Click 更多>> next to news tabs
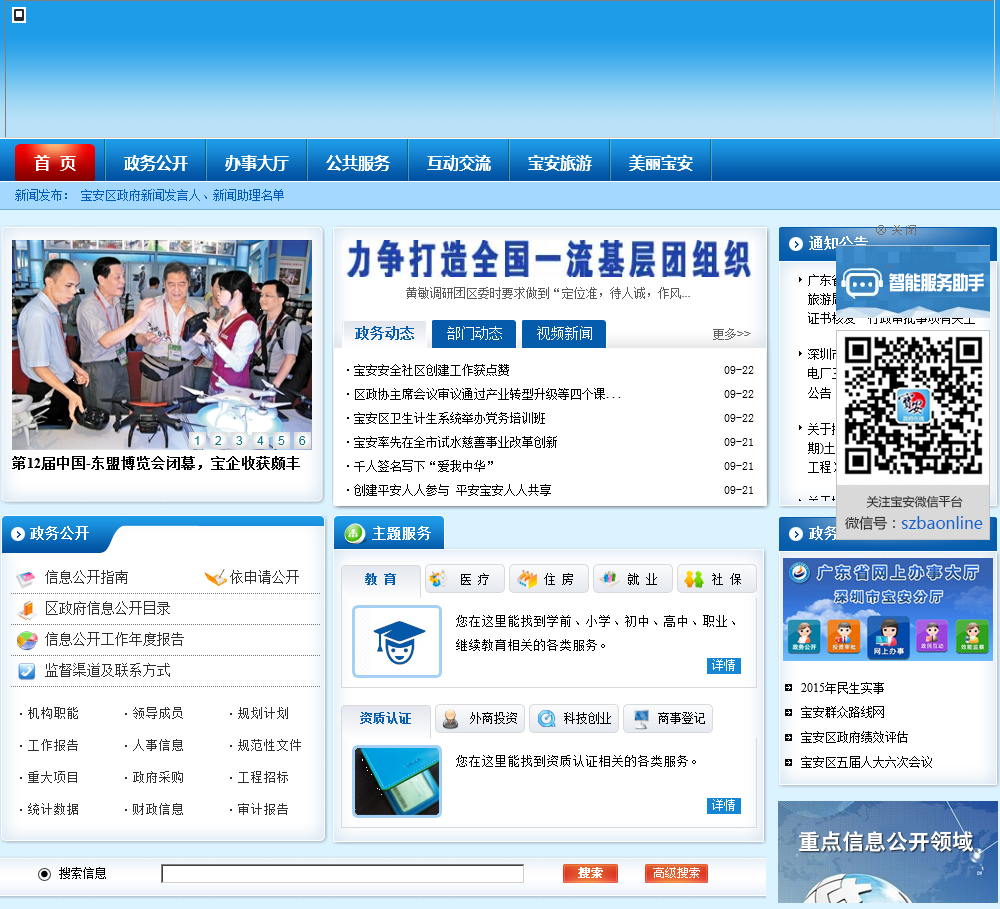Viewport: 1000px width, 909px height. click(x=732, y=334)
